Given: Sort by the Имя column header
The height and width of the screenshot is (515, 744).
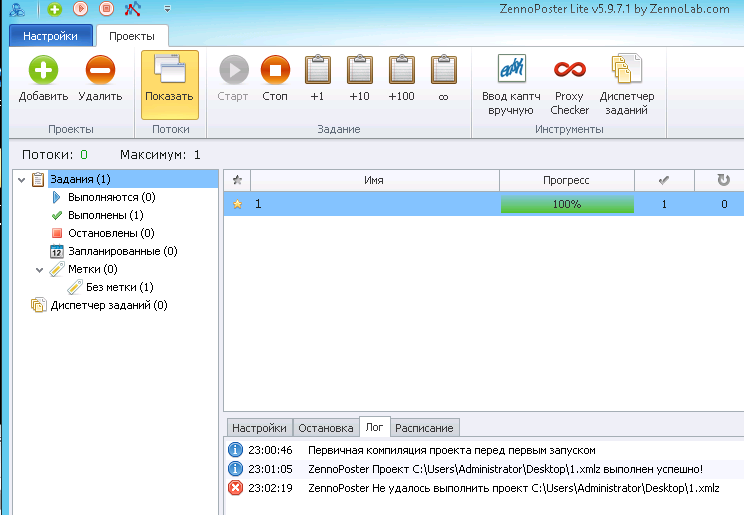Looking at the screenshot, I should 374,180.
